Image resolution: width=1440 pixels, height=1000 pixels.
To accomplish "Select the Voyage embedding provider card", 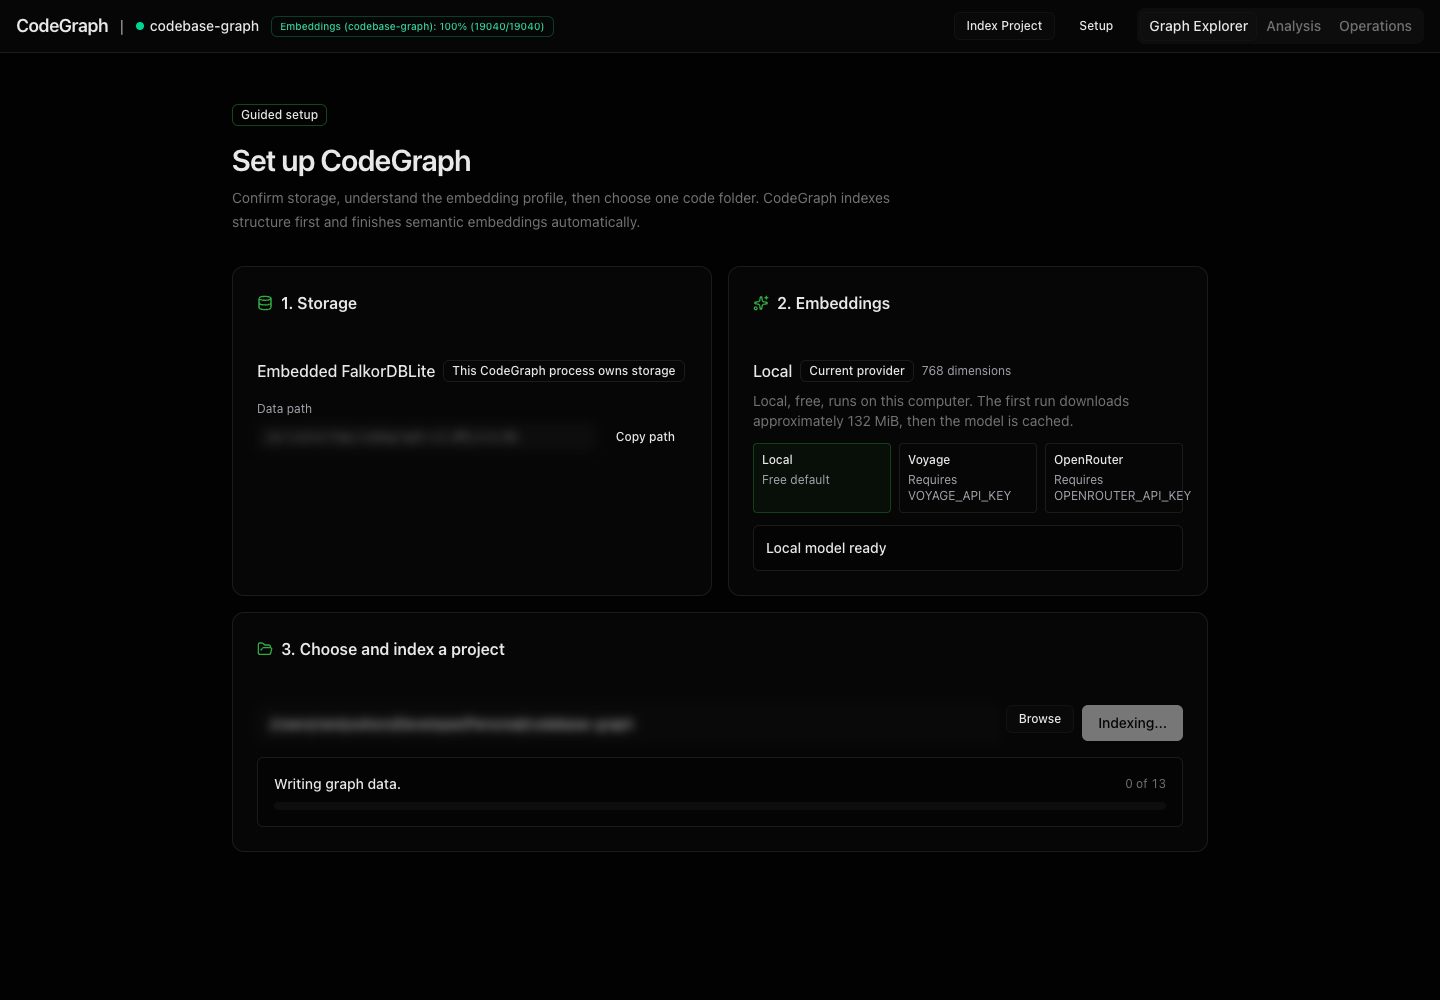I will click(x=968, y=478).
